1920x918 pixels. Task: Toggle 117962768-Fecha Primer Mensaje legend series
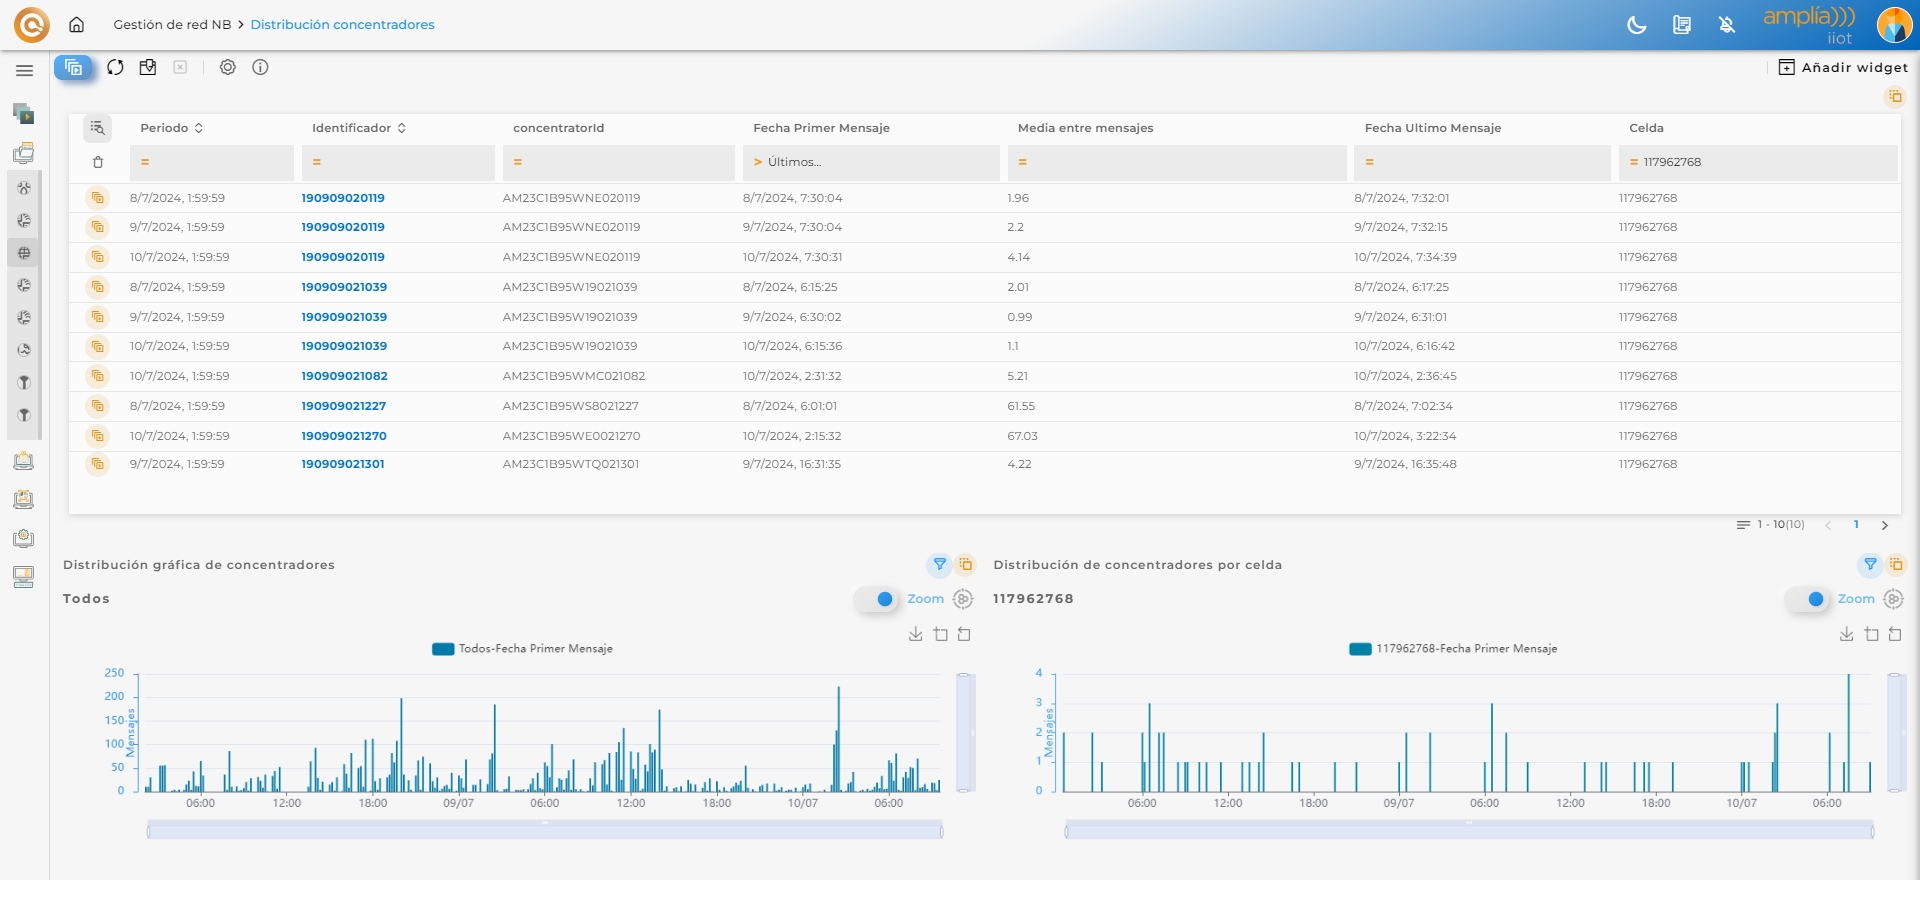[1453, 649]
